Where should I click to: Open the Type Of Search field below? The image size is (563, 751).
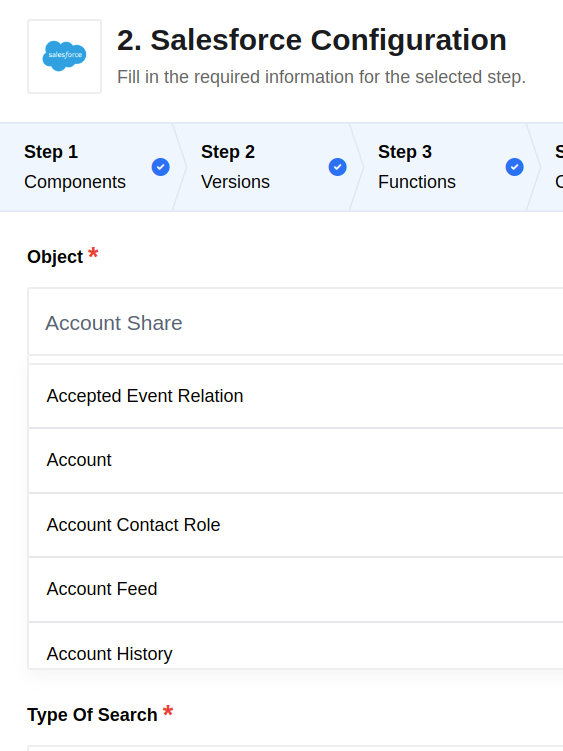[296, 748]
